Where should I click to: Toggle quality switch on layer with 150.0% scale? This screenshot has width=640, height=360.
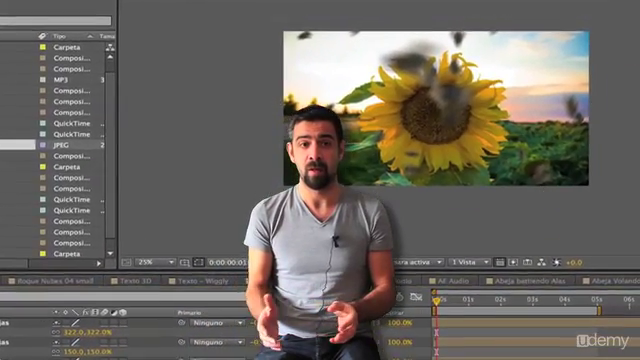tap(75, 342)
